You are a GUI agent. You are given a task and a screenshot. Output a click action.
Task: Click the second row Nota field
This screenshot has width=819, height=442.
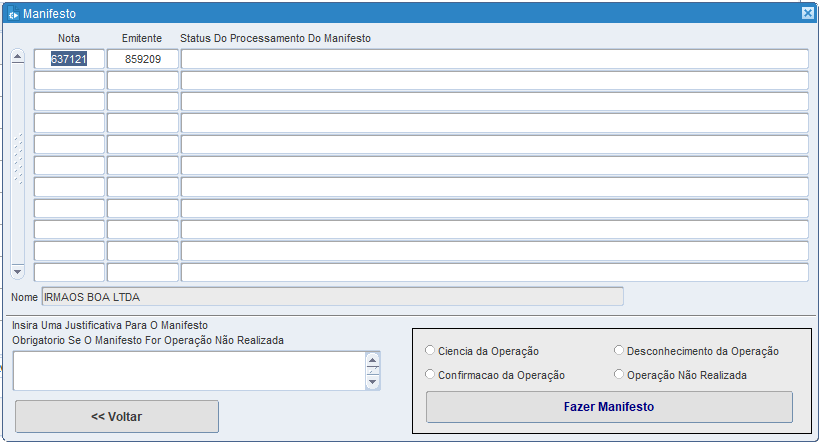point(69,80)
